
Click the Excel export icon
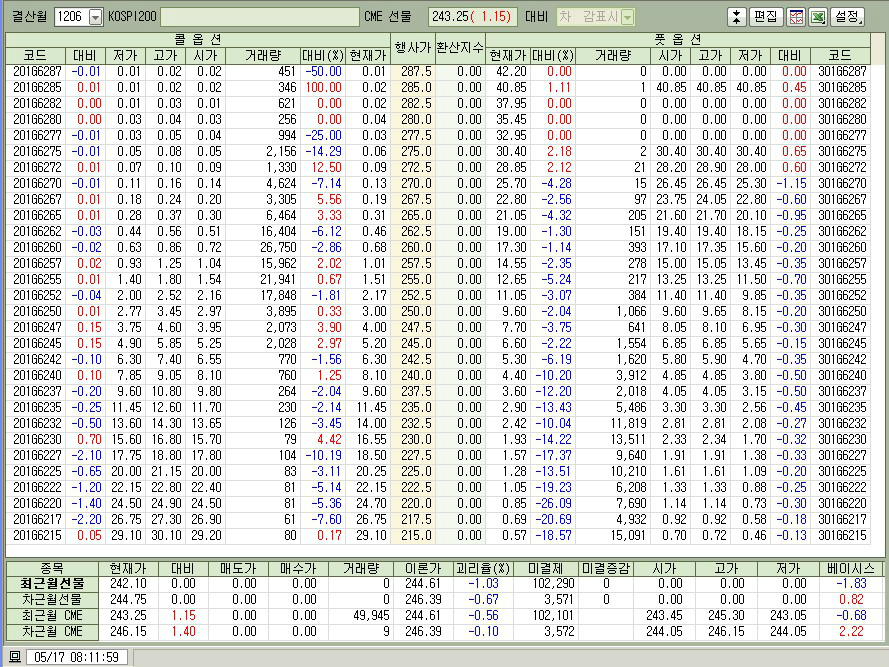(x=817, y=17)
